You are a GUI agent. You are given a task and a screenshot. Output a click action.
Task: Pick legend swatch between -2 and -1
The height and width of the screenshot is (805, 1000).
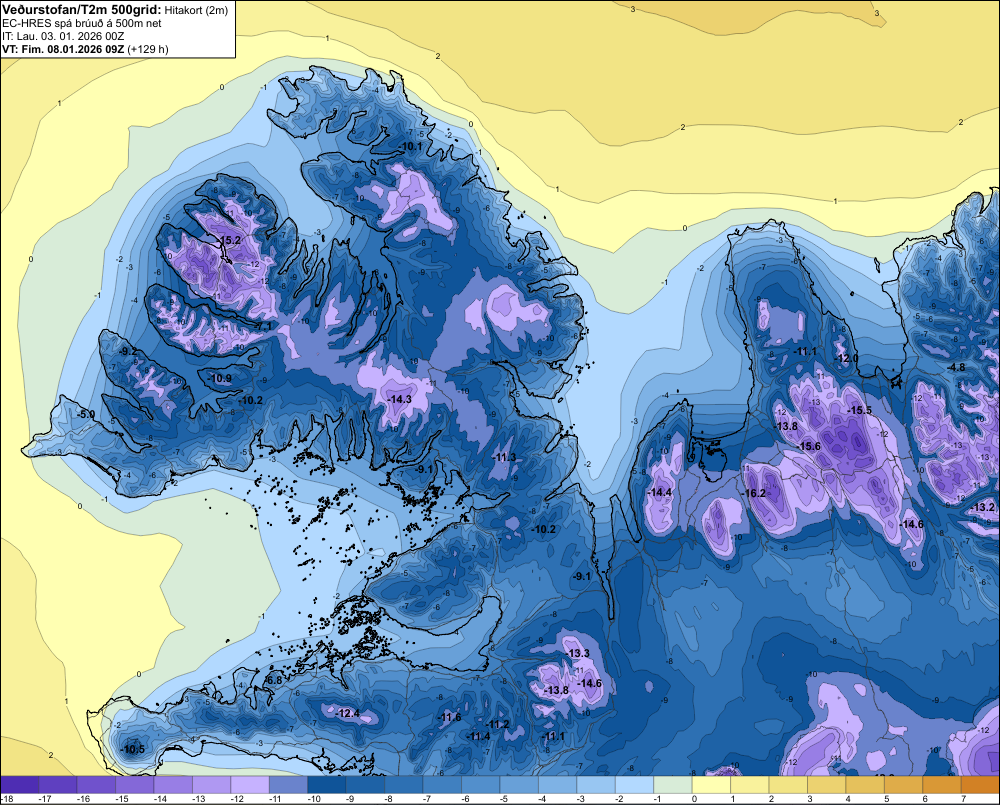point(635,785)
